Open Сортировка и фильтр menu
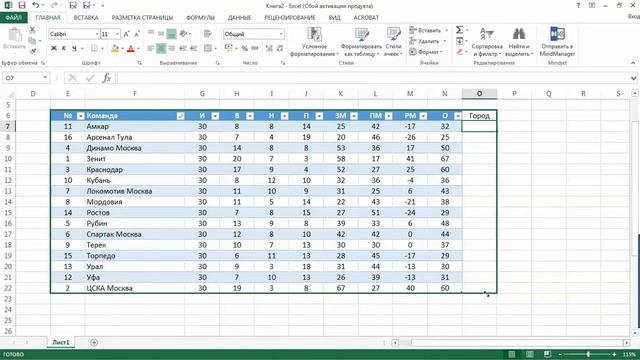Screen dimensions: 640x360 pyautogui.click(x=487, y=42)
